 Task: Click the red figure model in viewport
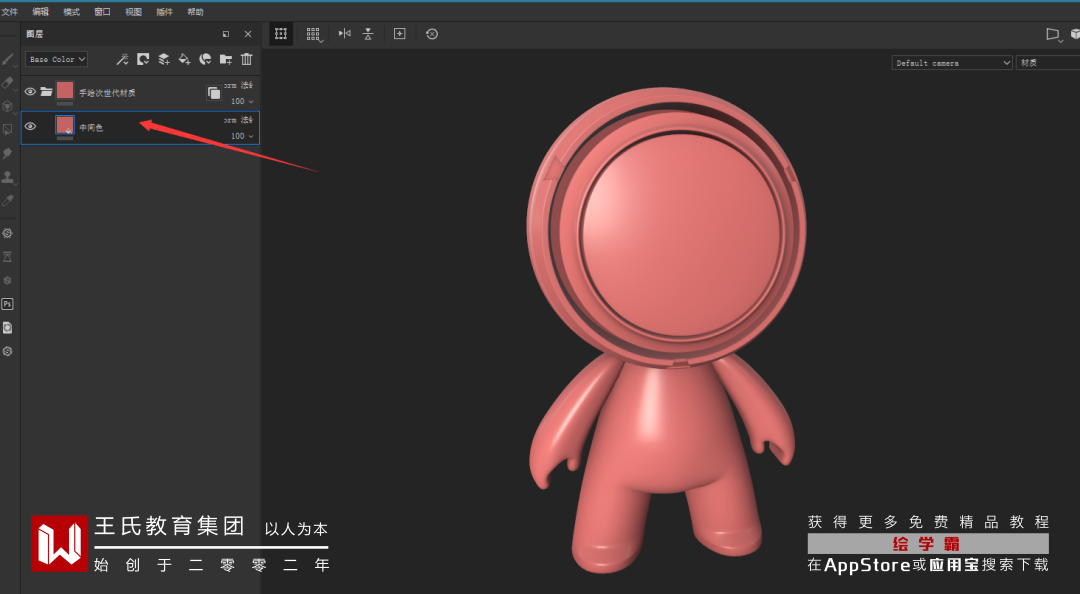(x=665, y=331)
